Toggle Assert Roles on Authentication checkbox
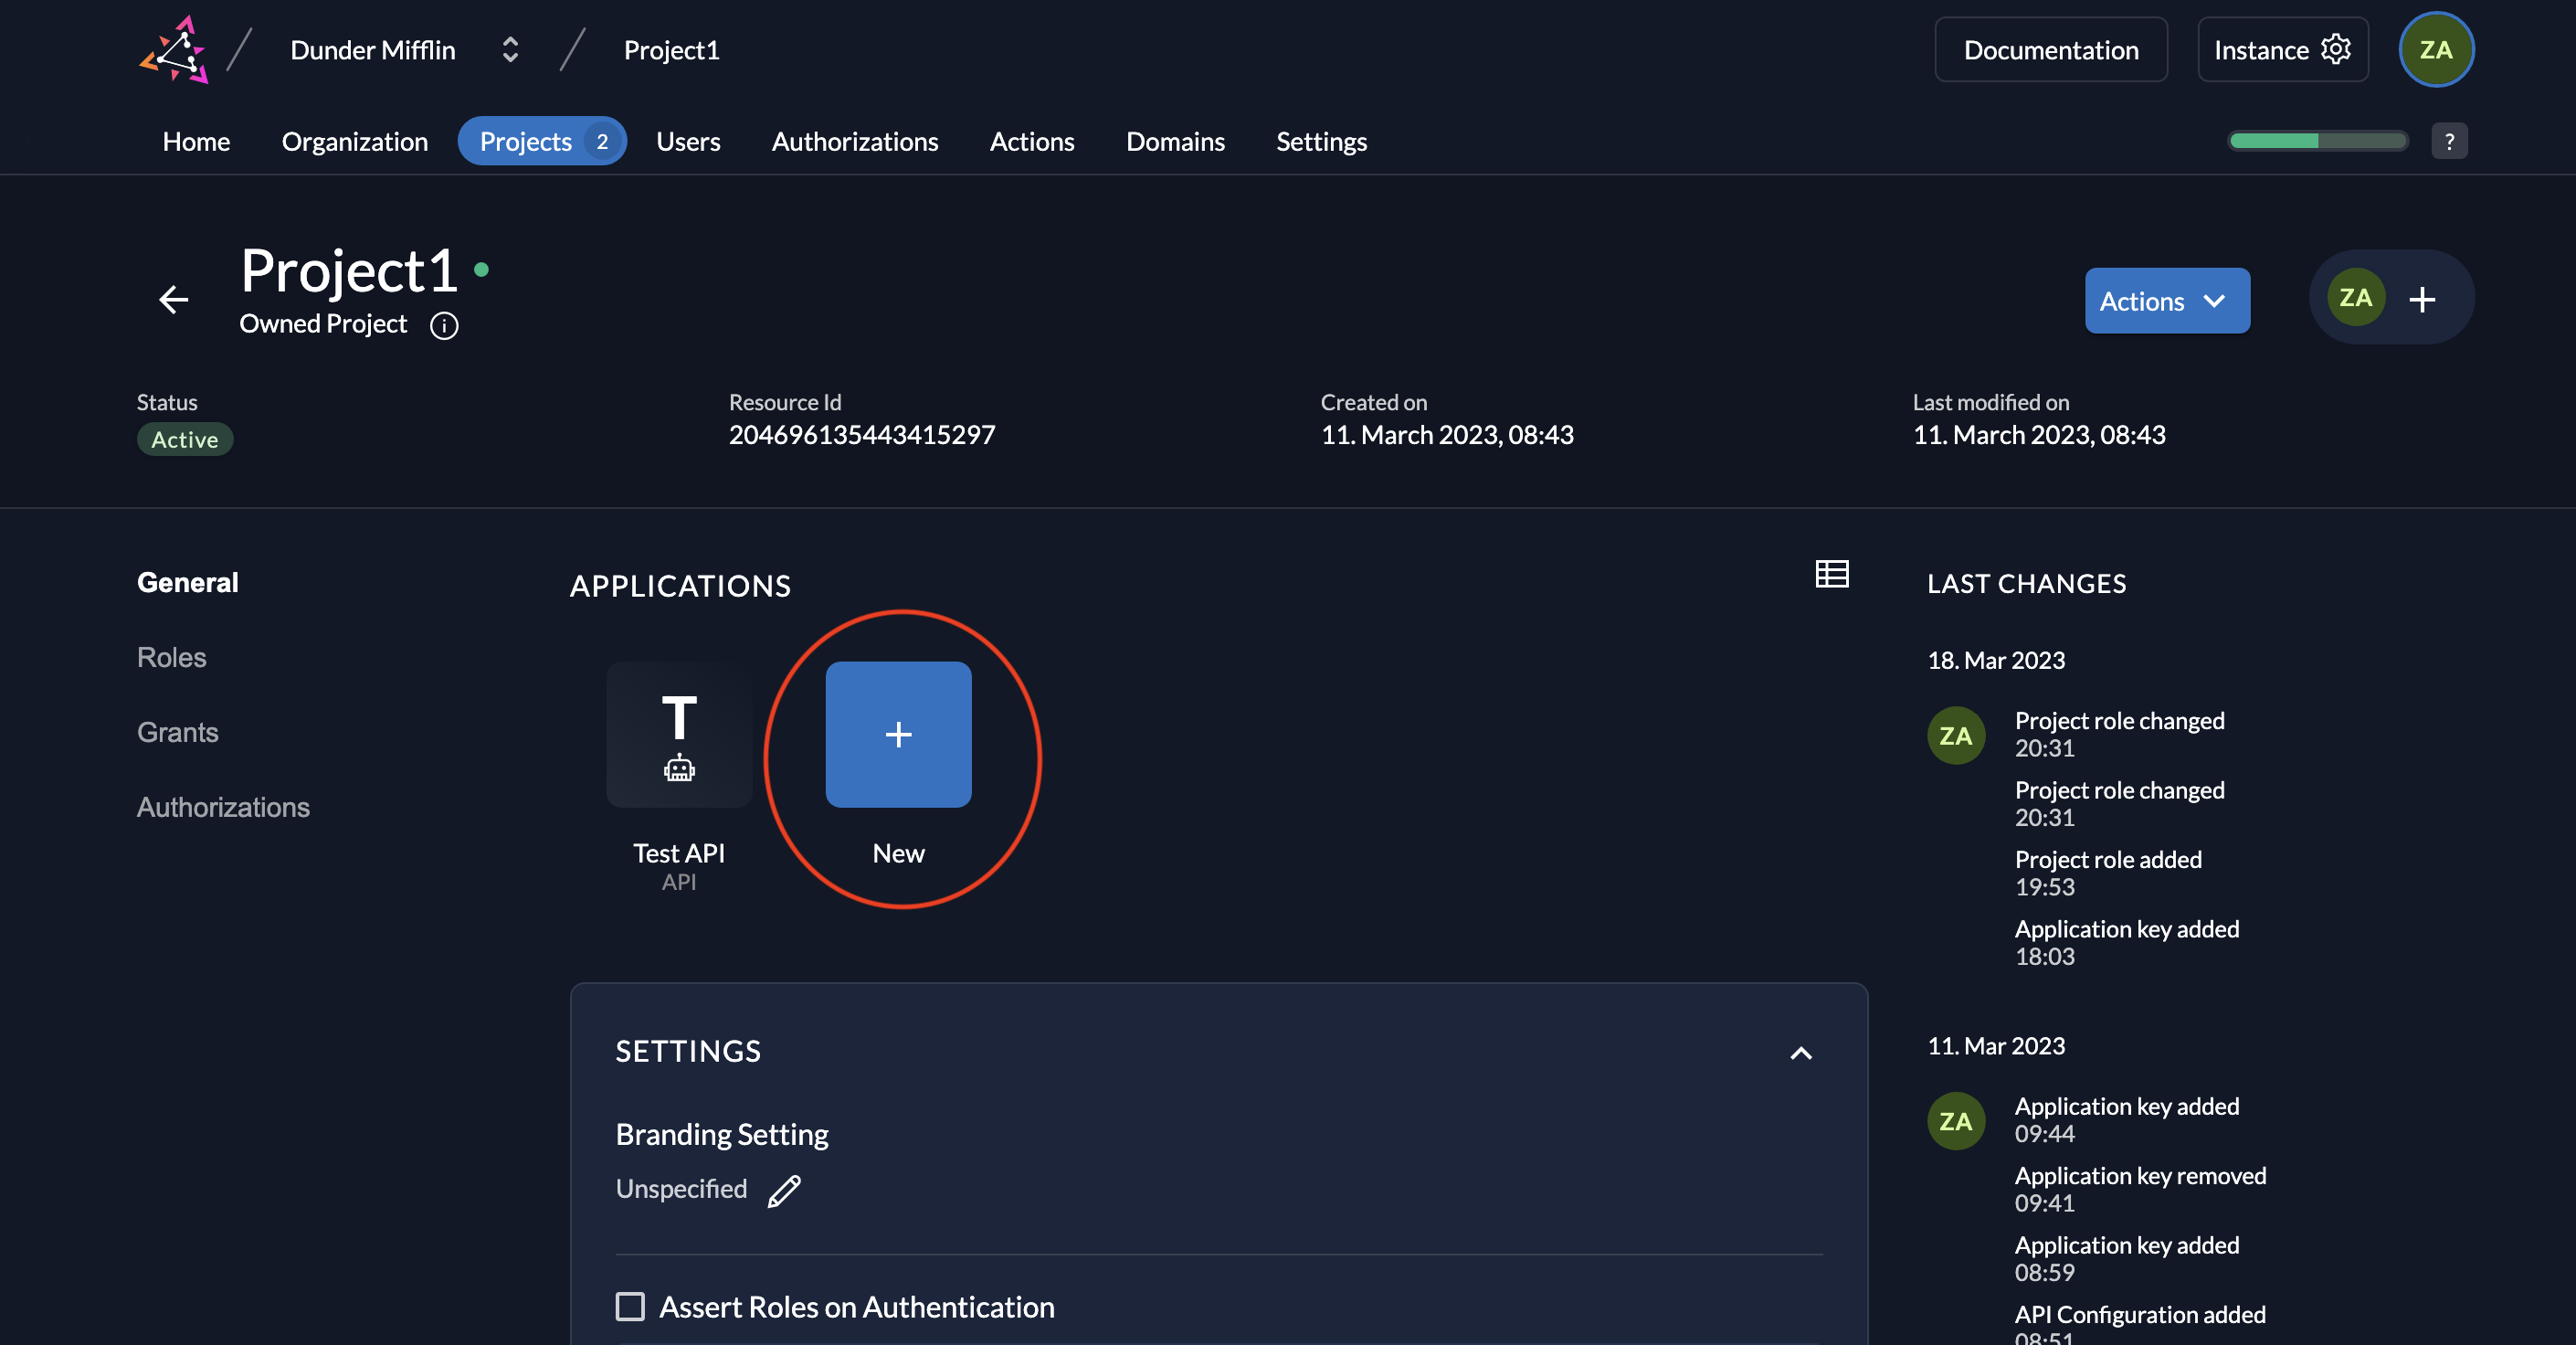2576x1345 pixels. 630,1306
